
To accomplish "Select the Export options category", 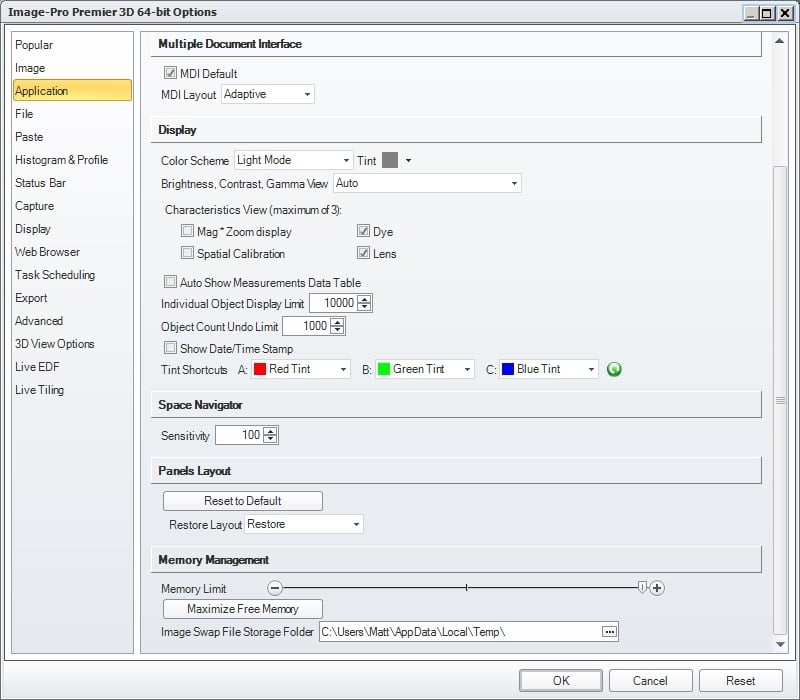I will tap(72, 297).
